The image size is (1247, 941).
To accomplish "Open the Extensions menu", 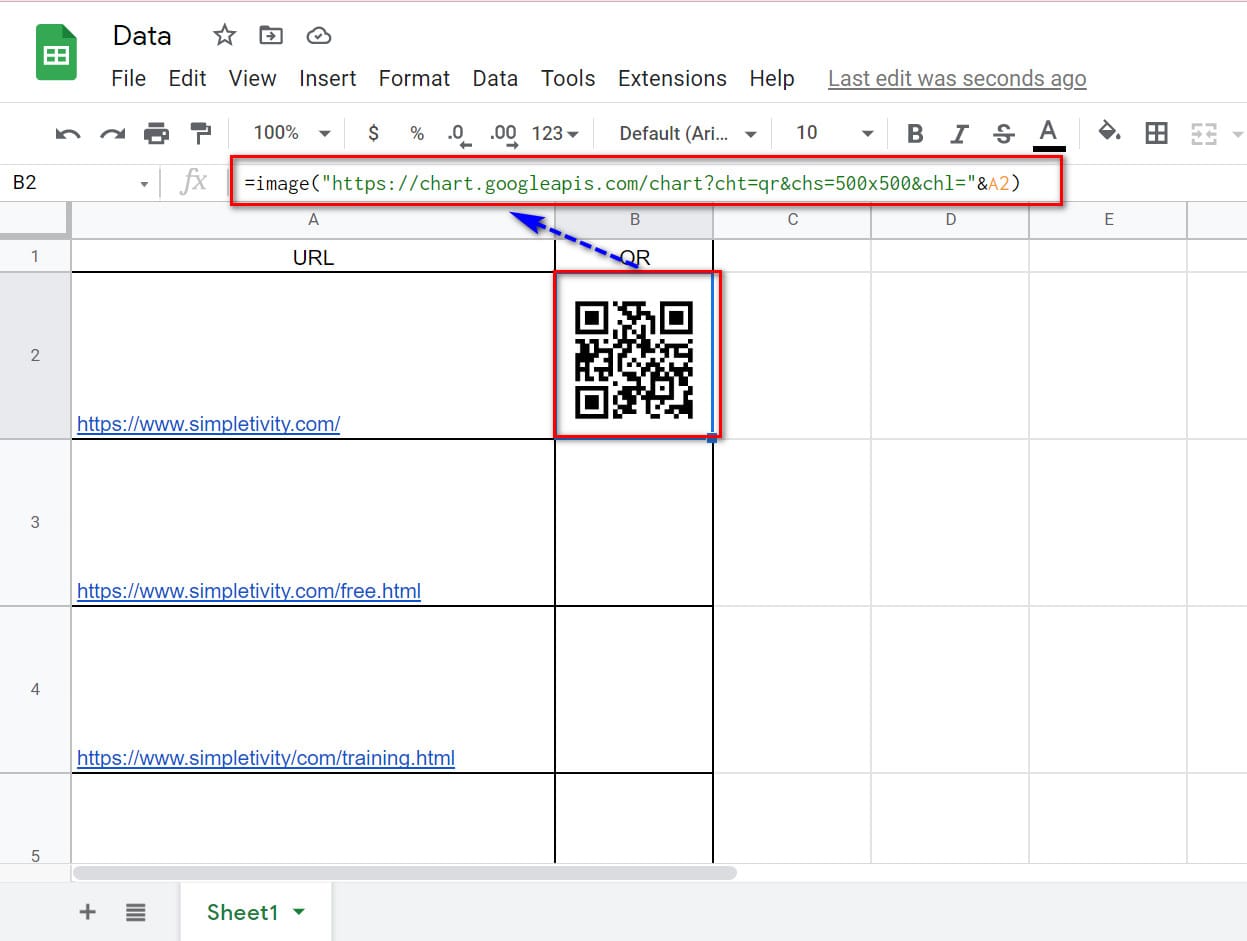I will pos(672,78).
